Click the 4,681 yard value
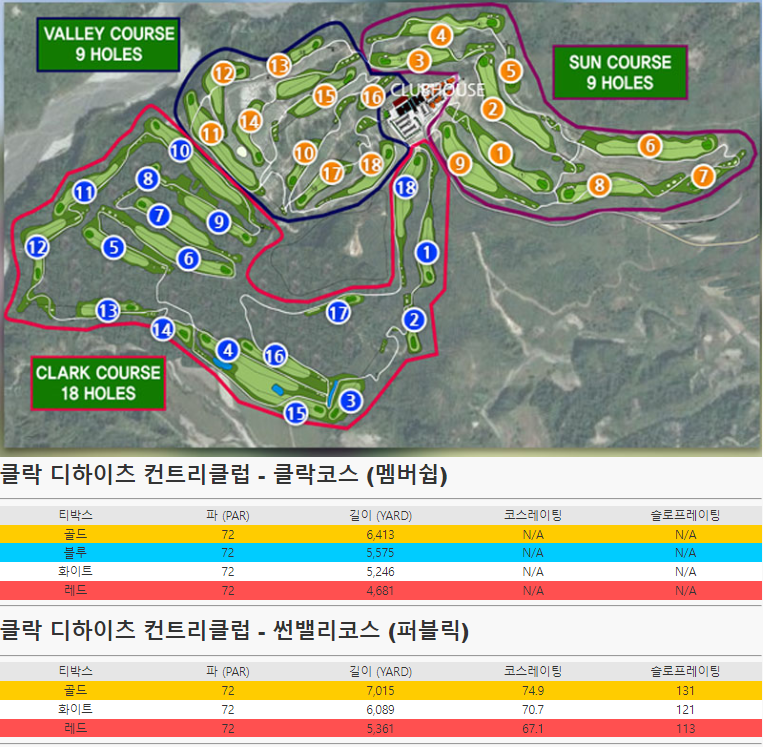Viewport: 763px width, 747px height. pos(381,591)
